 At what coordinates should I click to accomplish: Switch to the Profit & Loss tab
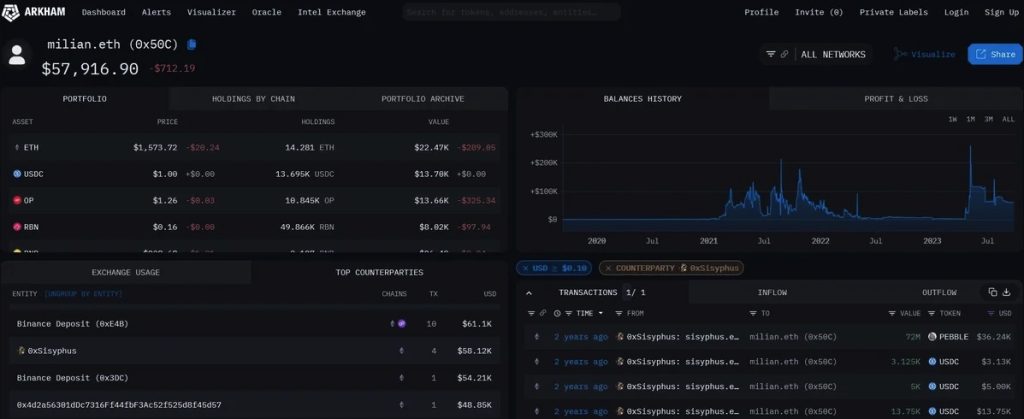(896, 99)
